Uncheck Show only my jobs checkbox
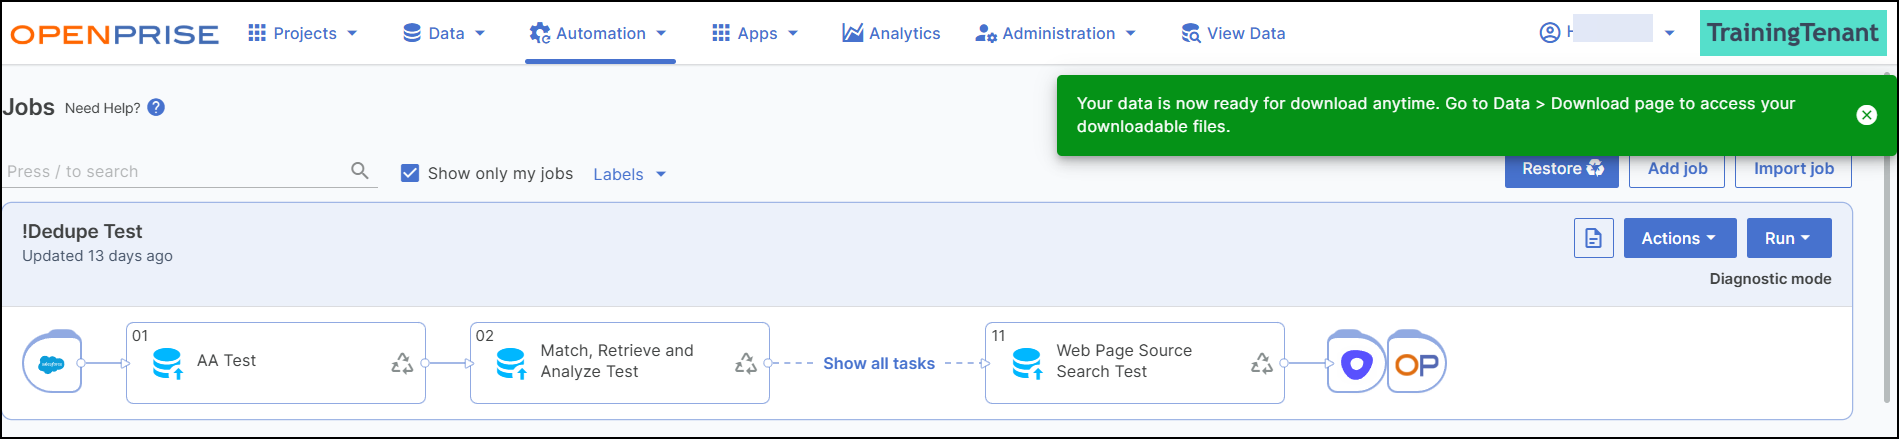Image resolution: width=1899 pixels, height=439 pixels. (x=410, y=173)
